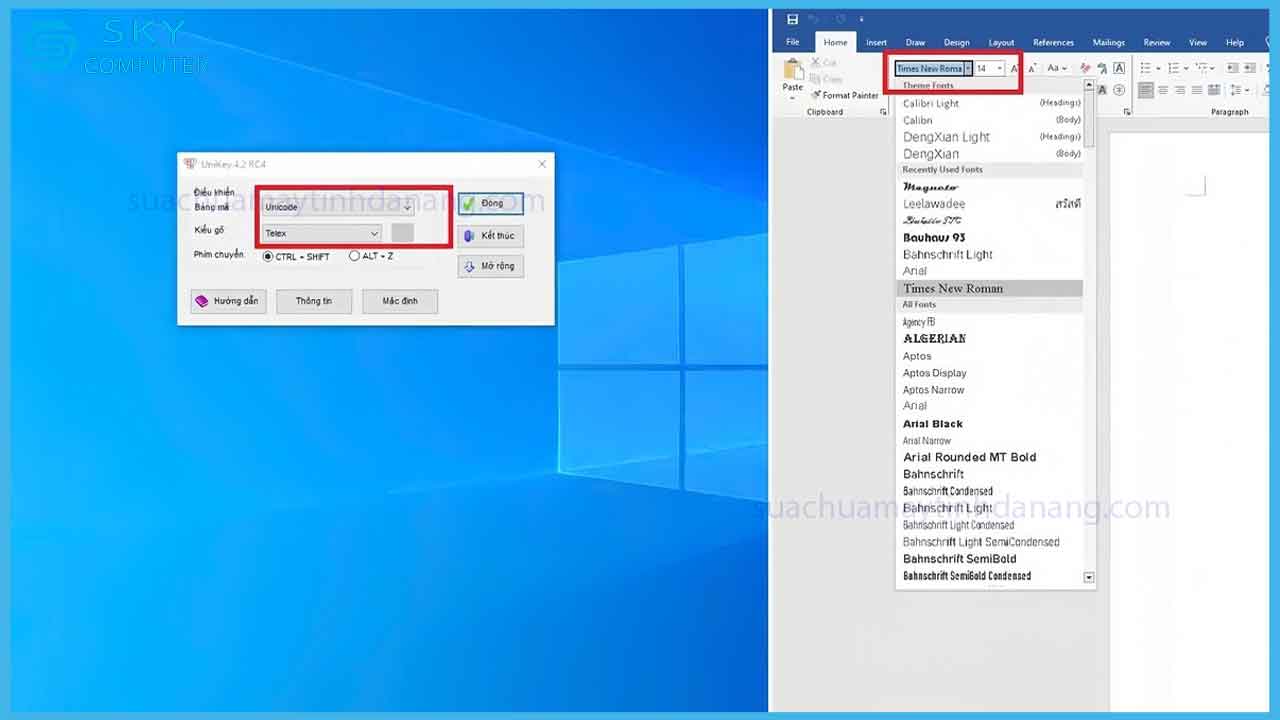This screenshot has width=1280, height=720.
Task: Click the Paste clipboard icon
Action: (794, 69)
